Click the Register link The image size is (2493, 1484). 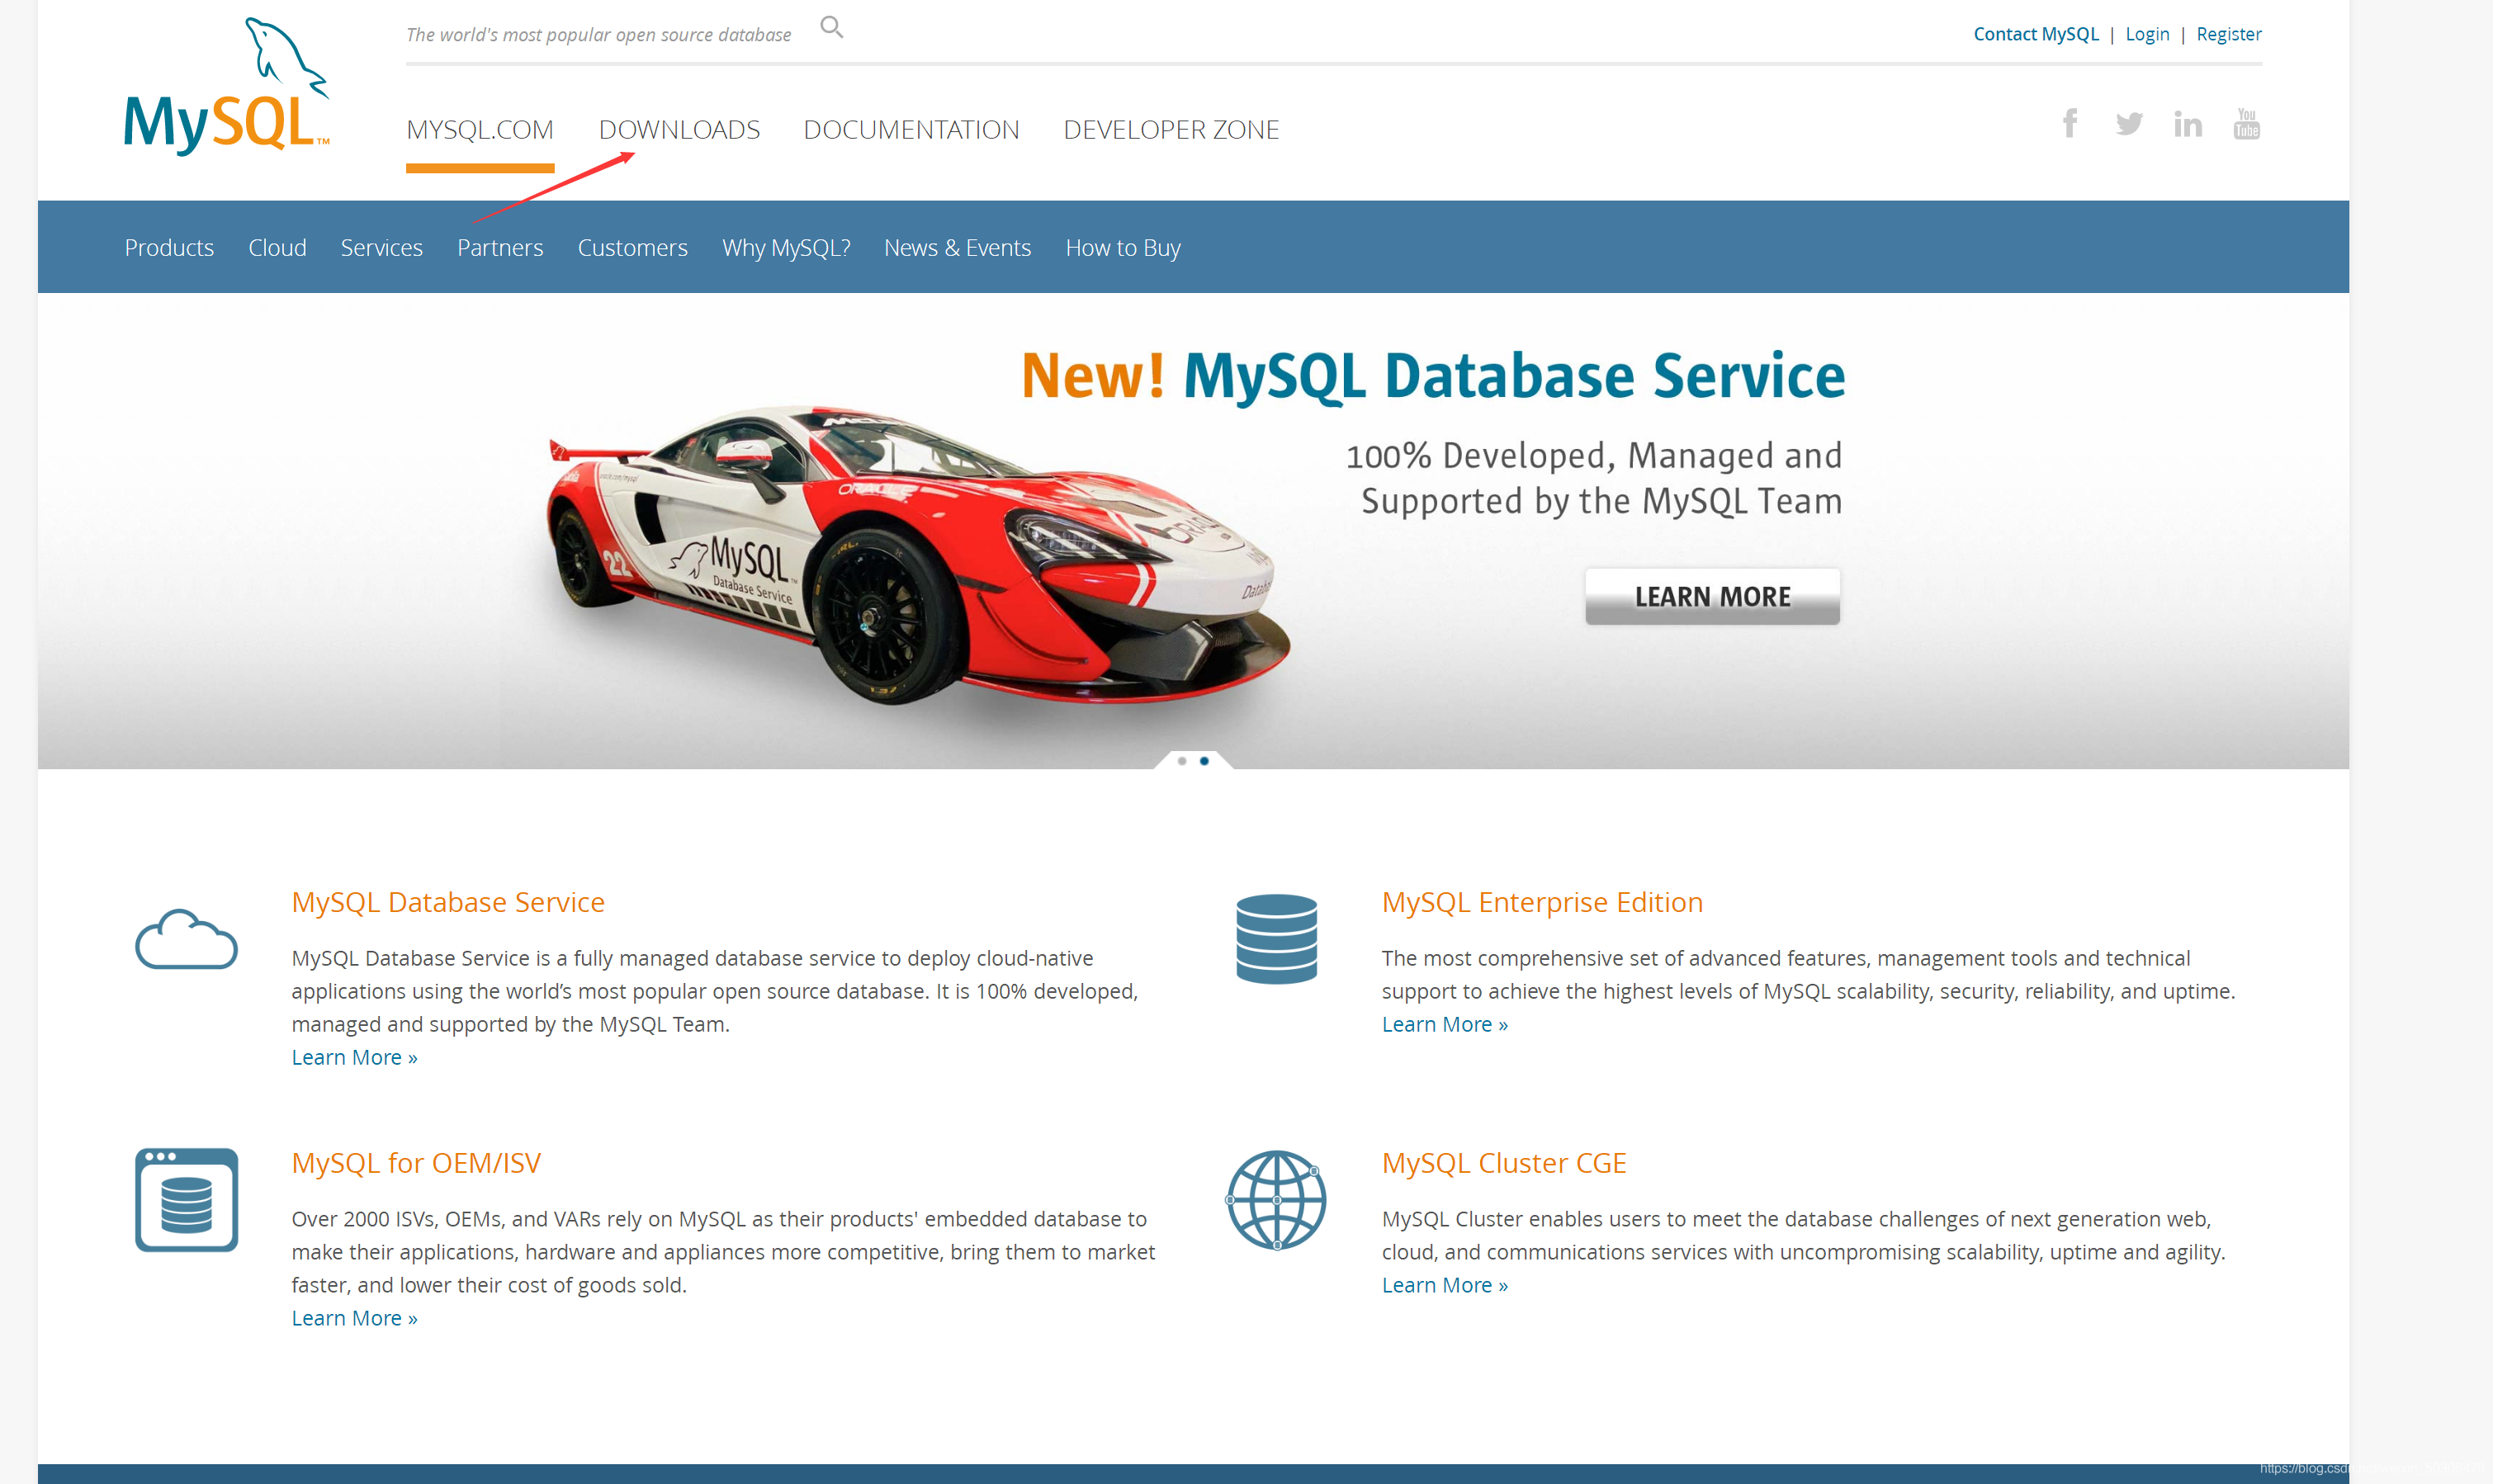[x=2228, y=34]
